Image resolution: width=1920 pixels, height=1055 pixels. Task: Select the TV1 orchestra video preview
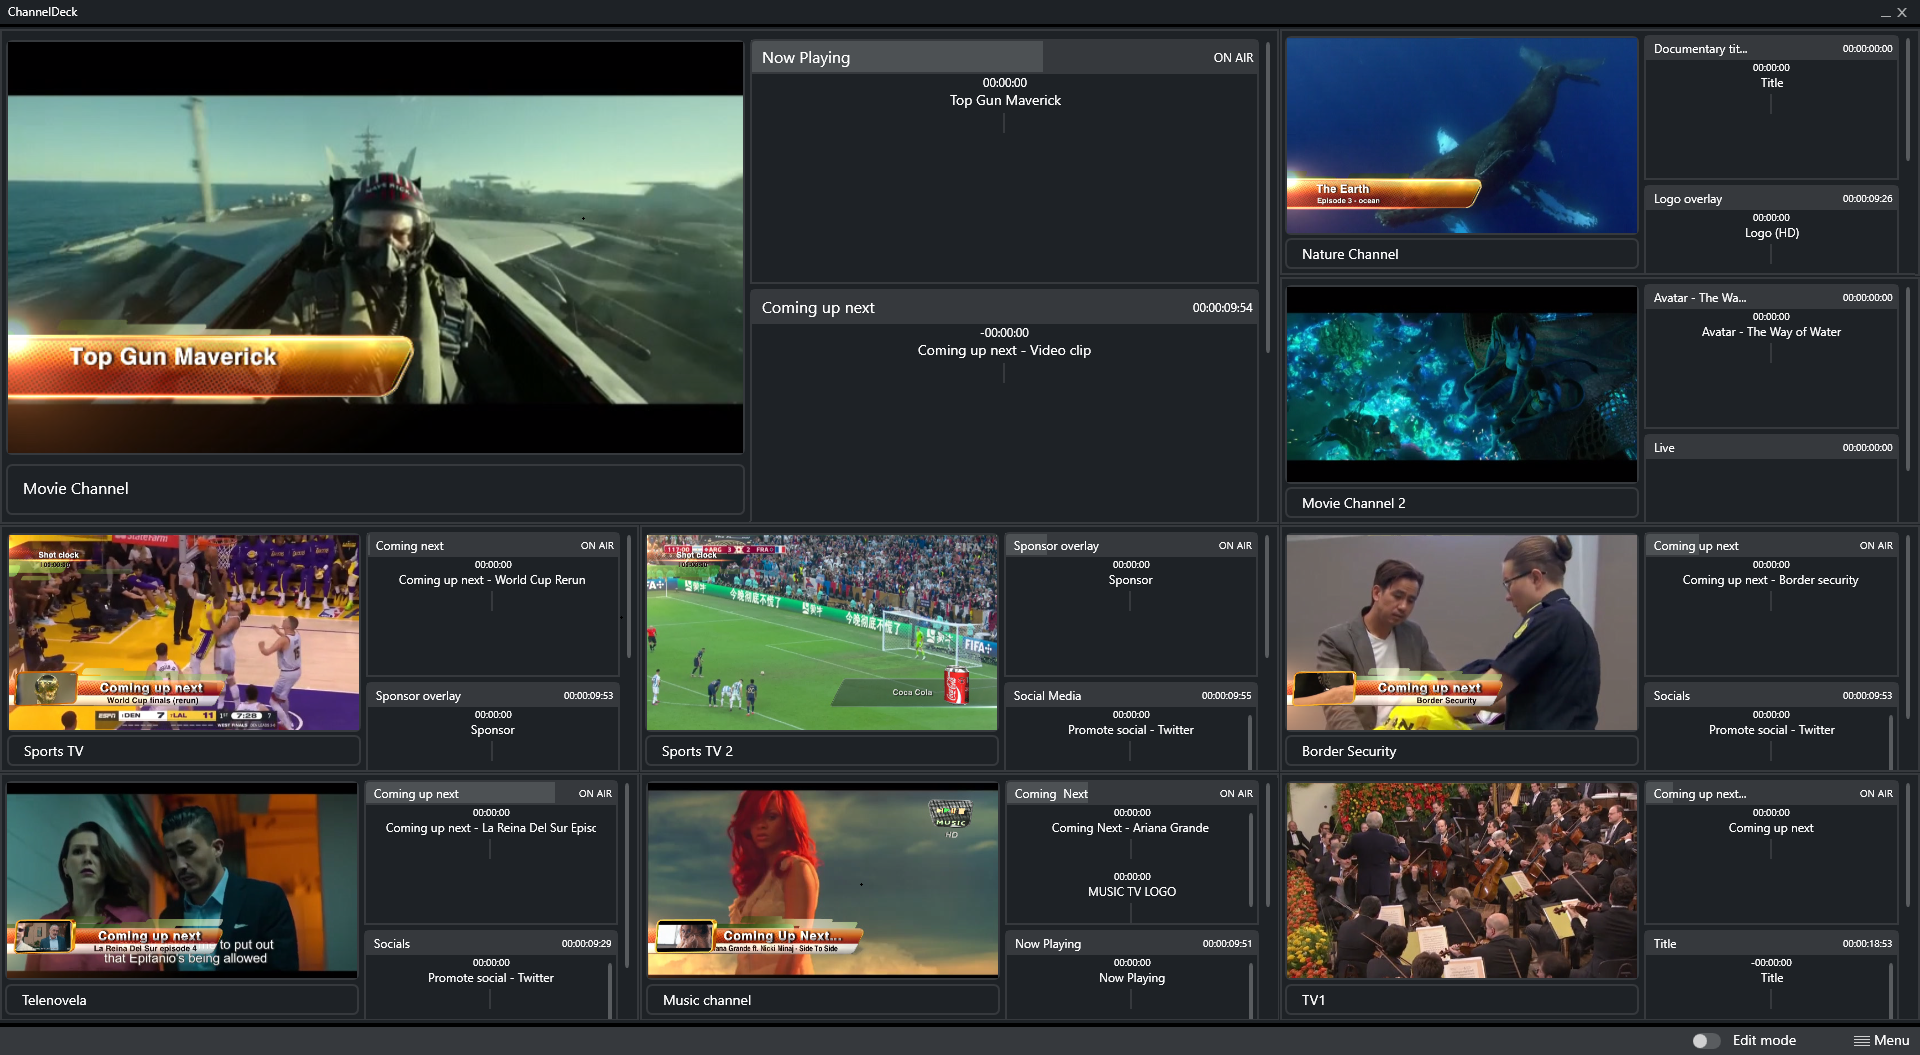coord(1461,880)
